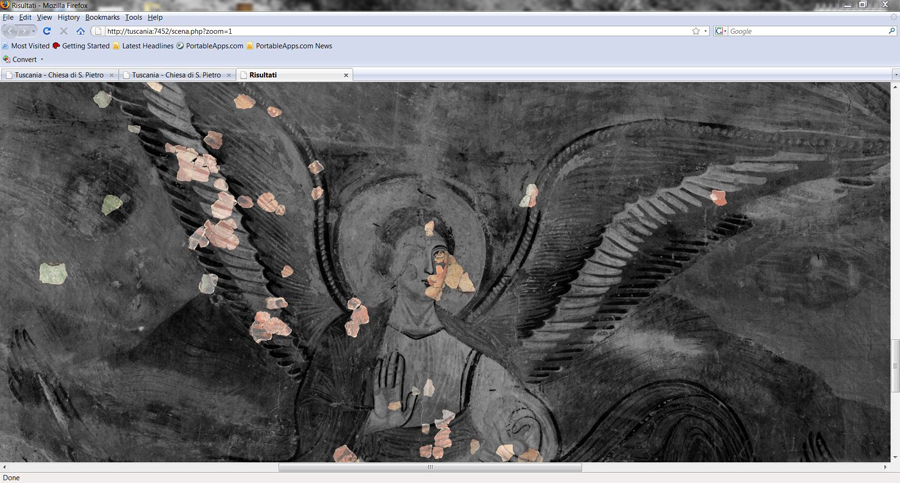Open the View menu

pos(44,17)
